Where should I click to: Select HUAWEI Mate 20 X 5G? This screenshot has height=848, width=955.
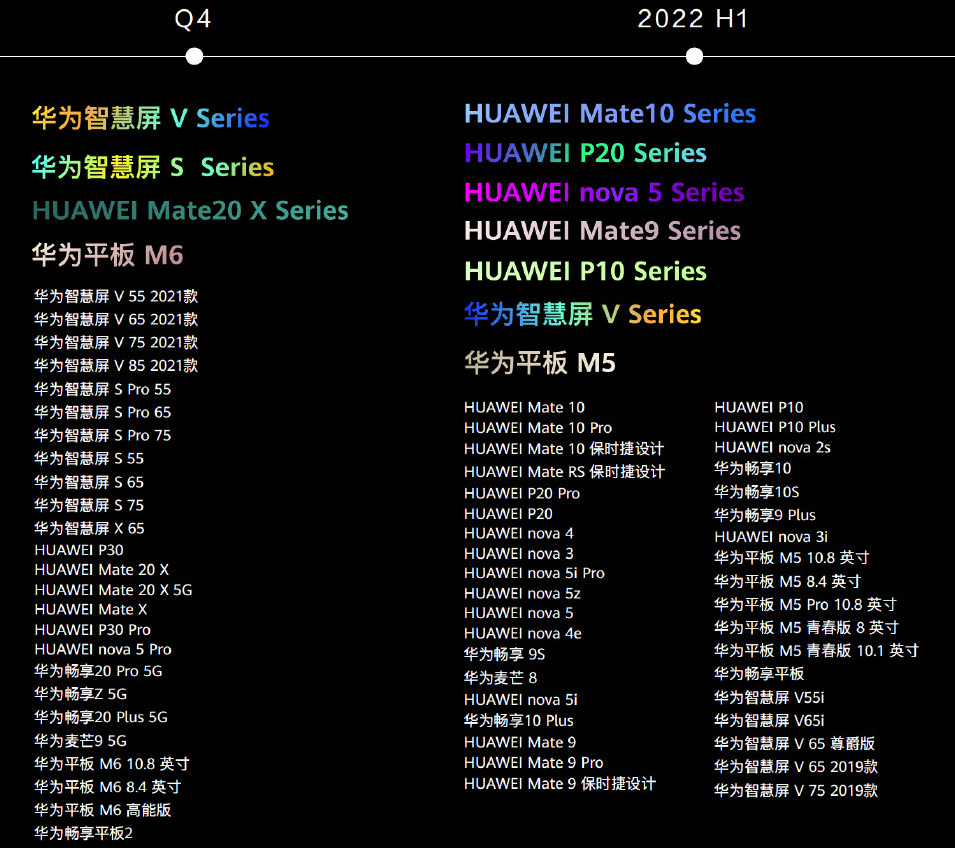point(113,590)
